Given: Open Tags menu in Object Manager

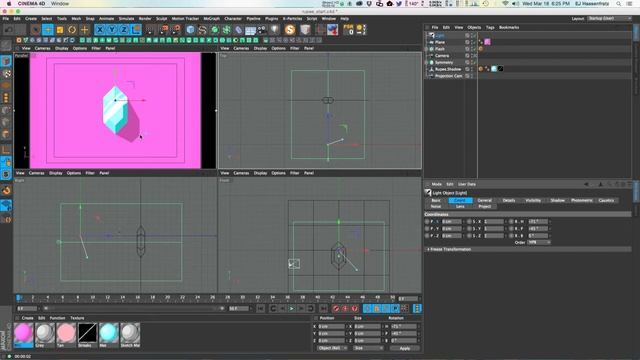Looking at the screenshot, I should [x=490, y=27].
